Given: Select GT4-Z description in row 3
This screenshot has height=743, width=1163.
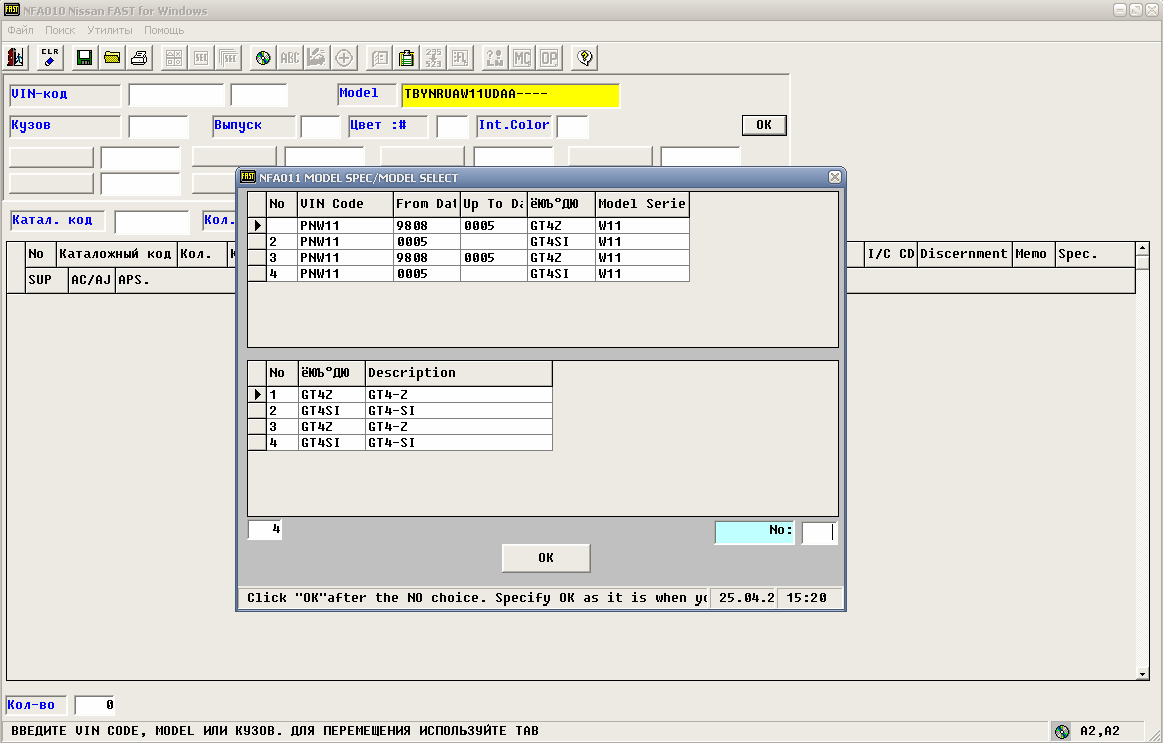Looking at the screenshot, I should click(x=458, y=427).
